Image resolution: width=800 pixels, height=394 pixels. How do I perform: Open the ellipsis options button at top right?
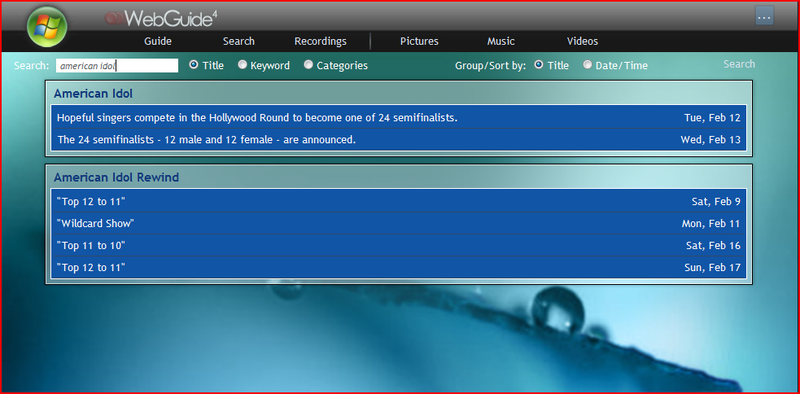pyautogui.click(x=764, y=16)
